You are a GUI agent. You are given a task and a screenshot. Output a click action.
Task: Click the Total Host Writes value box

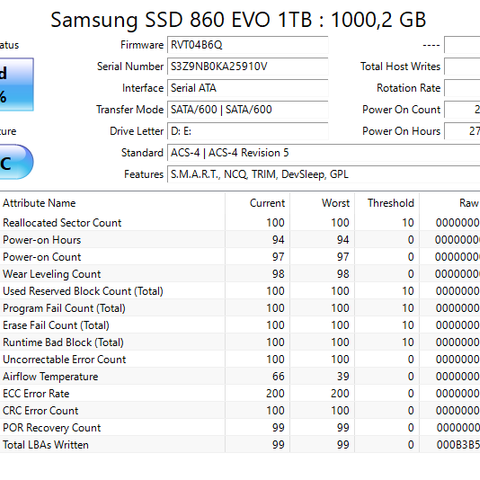[x=462, y=67]
